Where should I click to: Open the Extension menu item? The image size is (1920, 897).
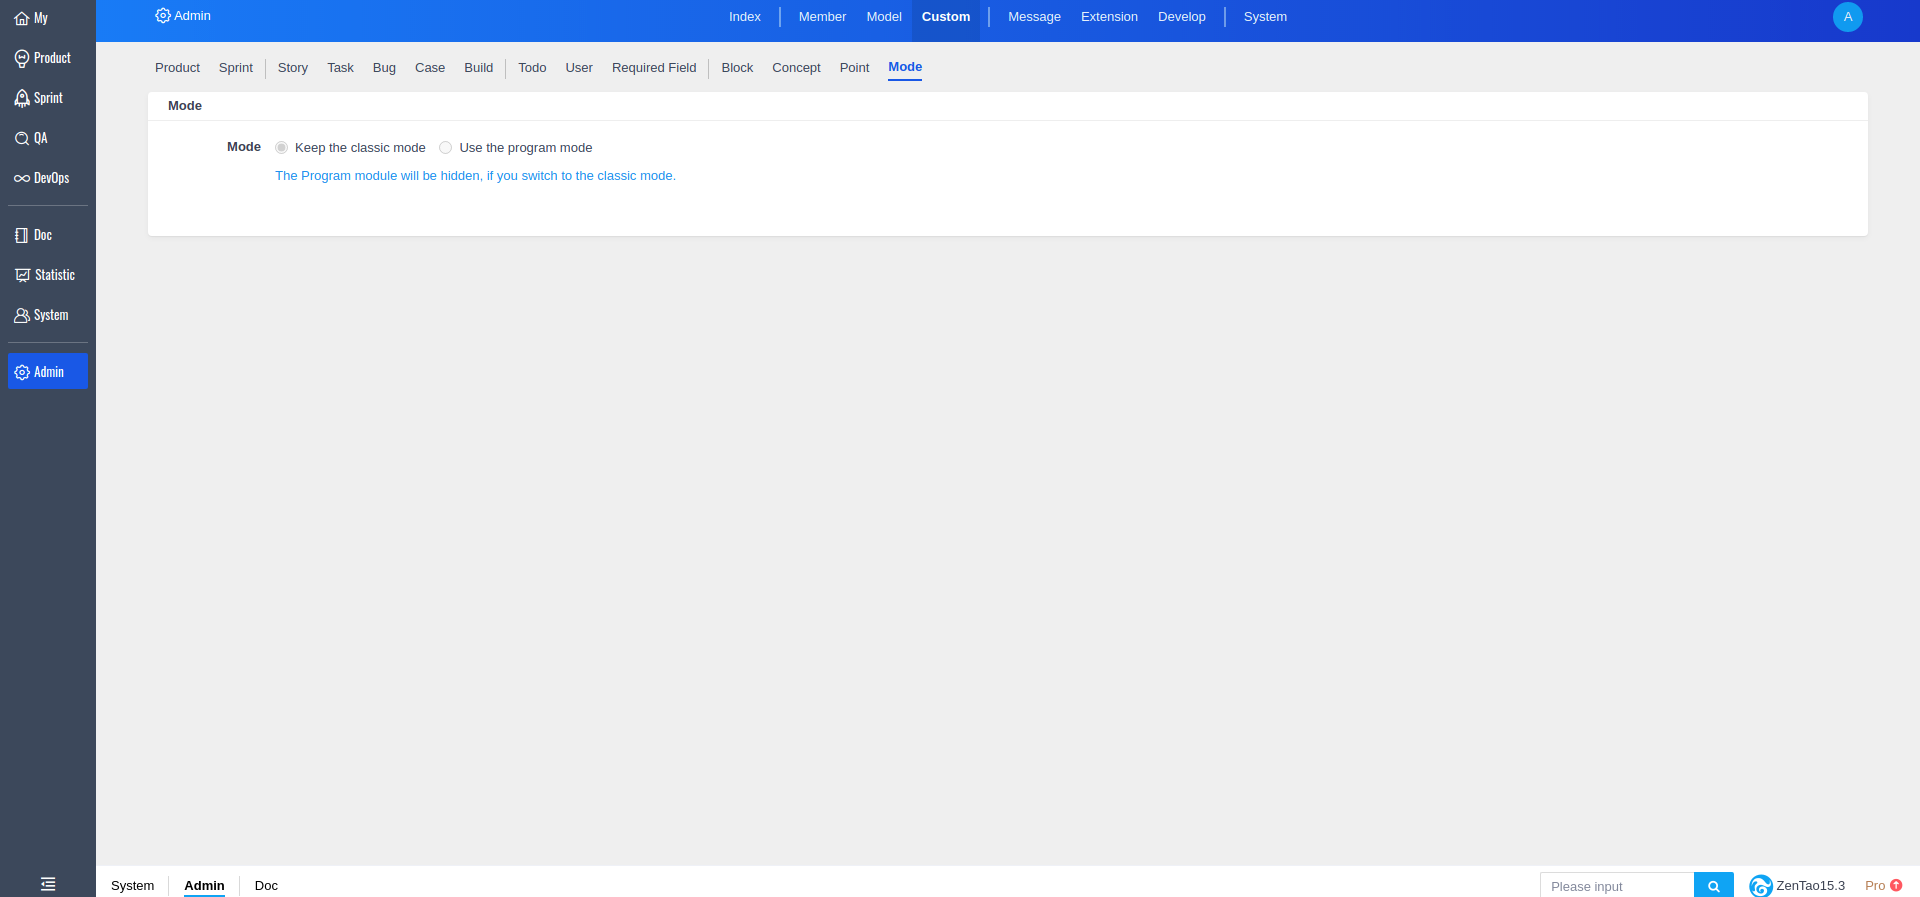point(1109,17)
